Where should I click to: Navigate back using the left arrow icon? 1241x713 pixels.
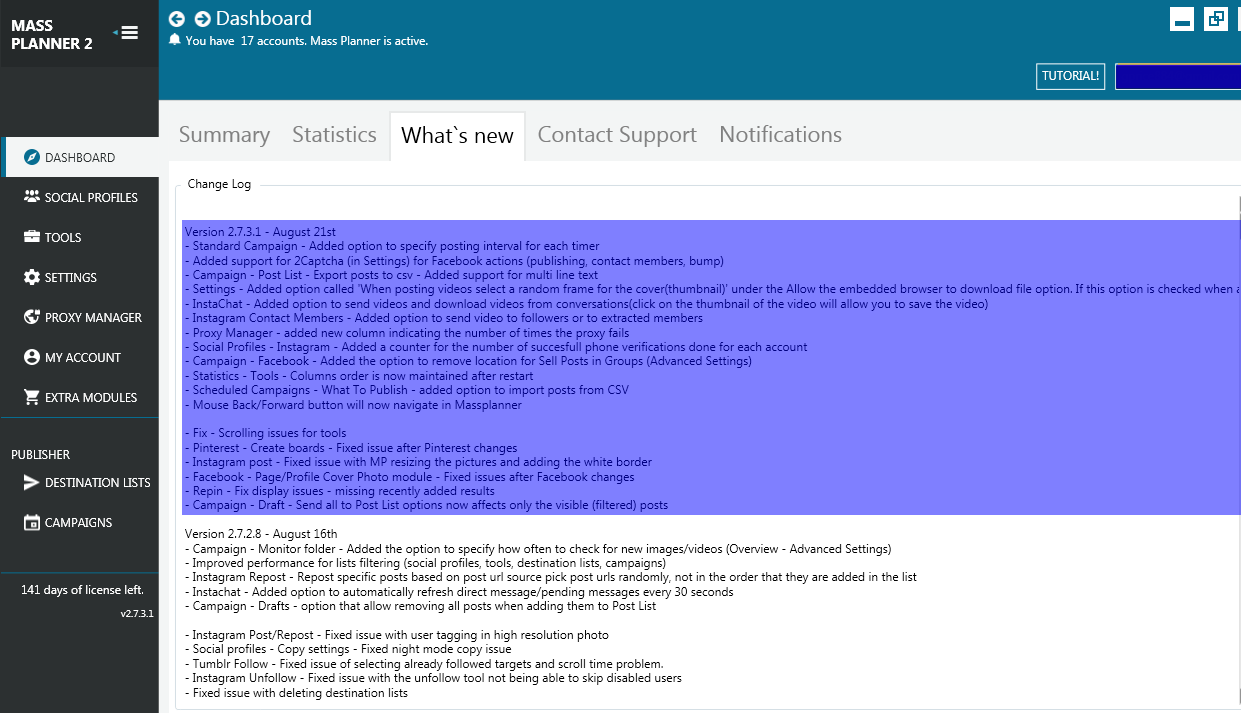pyautogui.click(x=177, y=19)
